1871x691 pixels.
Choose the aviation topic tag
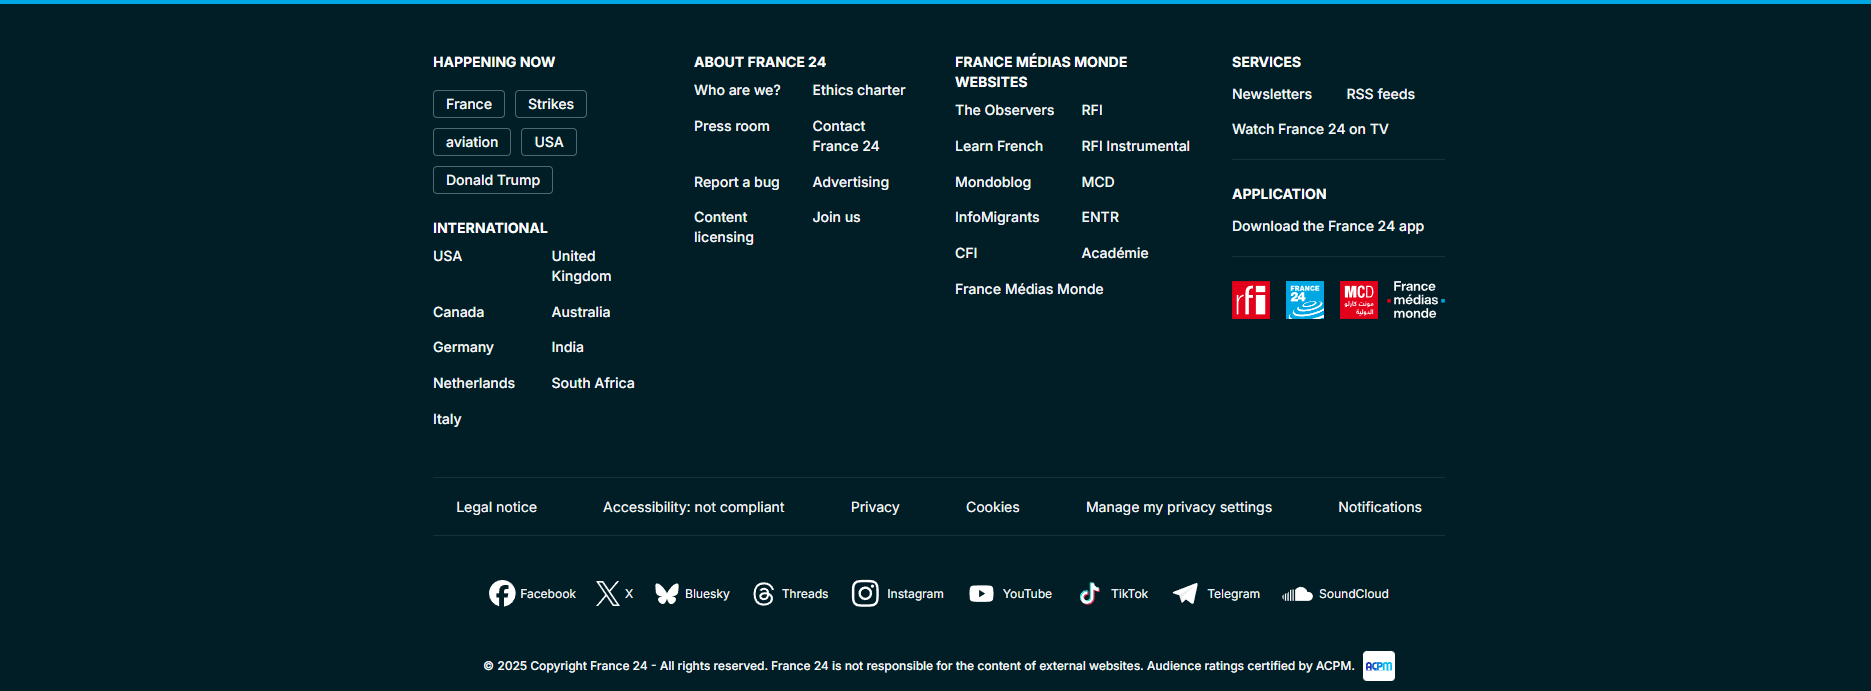pyautogui.click(x=472, y=142)
